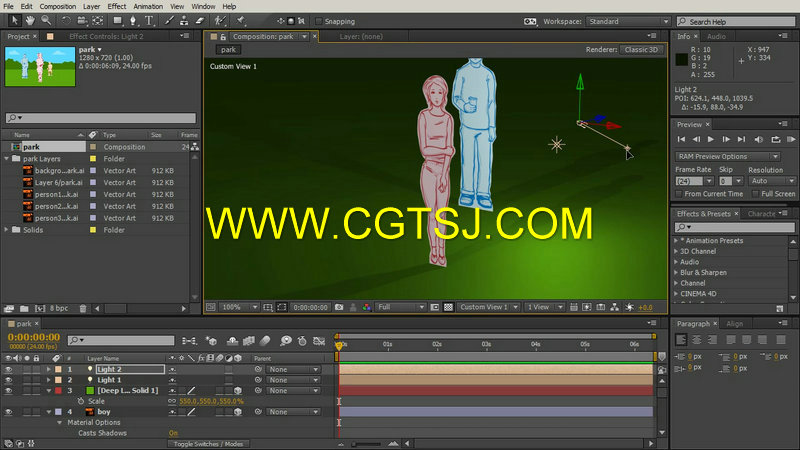Enable Full Screen checkbox

tap(755, 194)
